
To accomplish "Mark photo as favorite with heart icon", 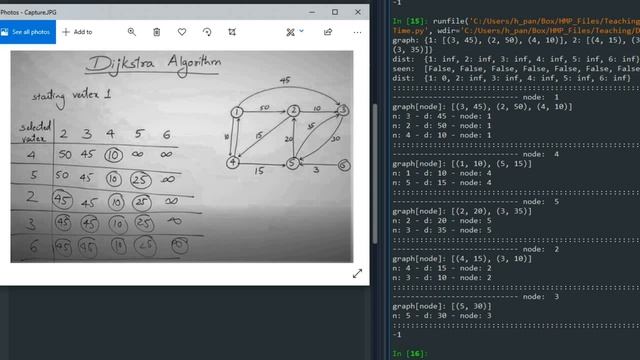I will click(182, 32).
